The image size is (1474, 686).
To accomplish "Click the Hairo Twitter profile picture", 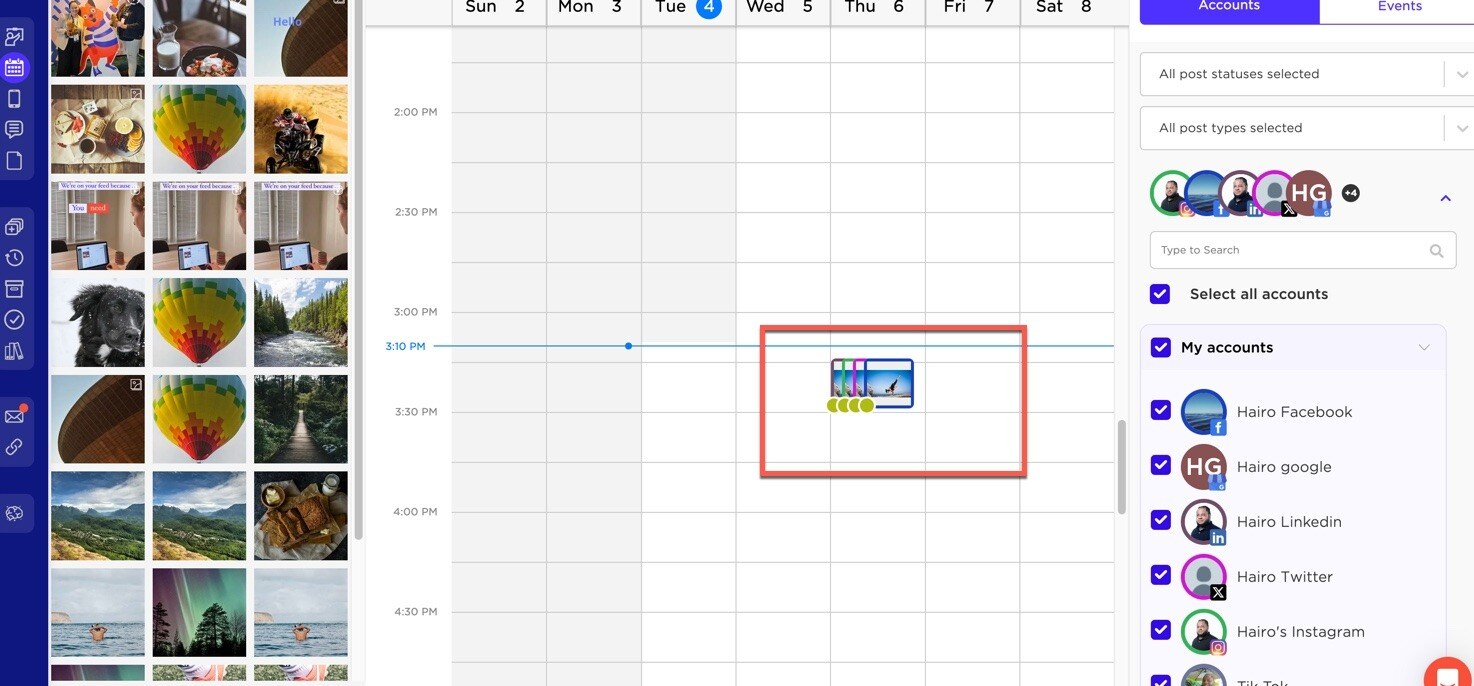I will tap(1203, 577).
